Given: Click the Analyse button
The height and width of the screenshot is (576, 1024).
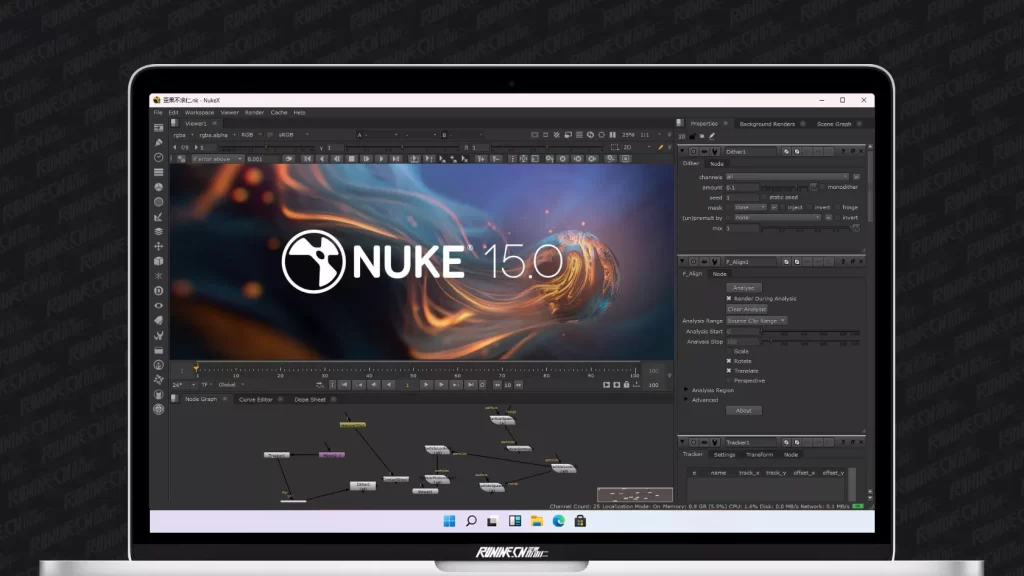Looking at the screenshot, I should pyautogui.click(x=743, y=287).
